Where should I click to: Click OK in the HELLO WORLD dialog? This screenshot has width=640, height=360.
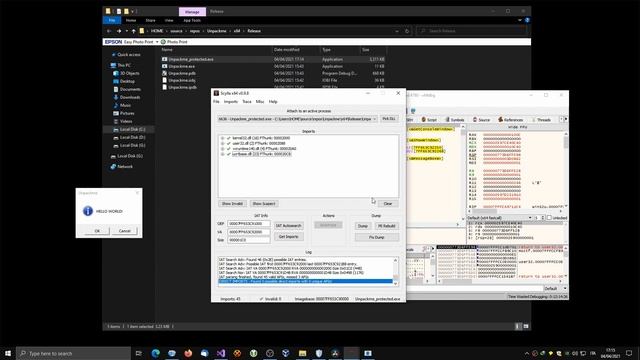(97, 231)
